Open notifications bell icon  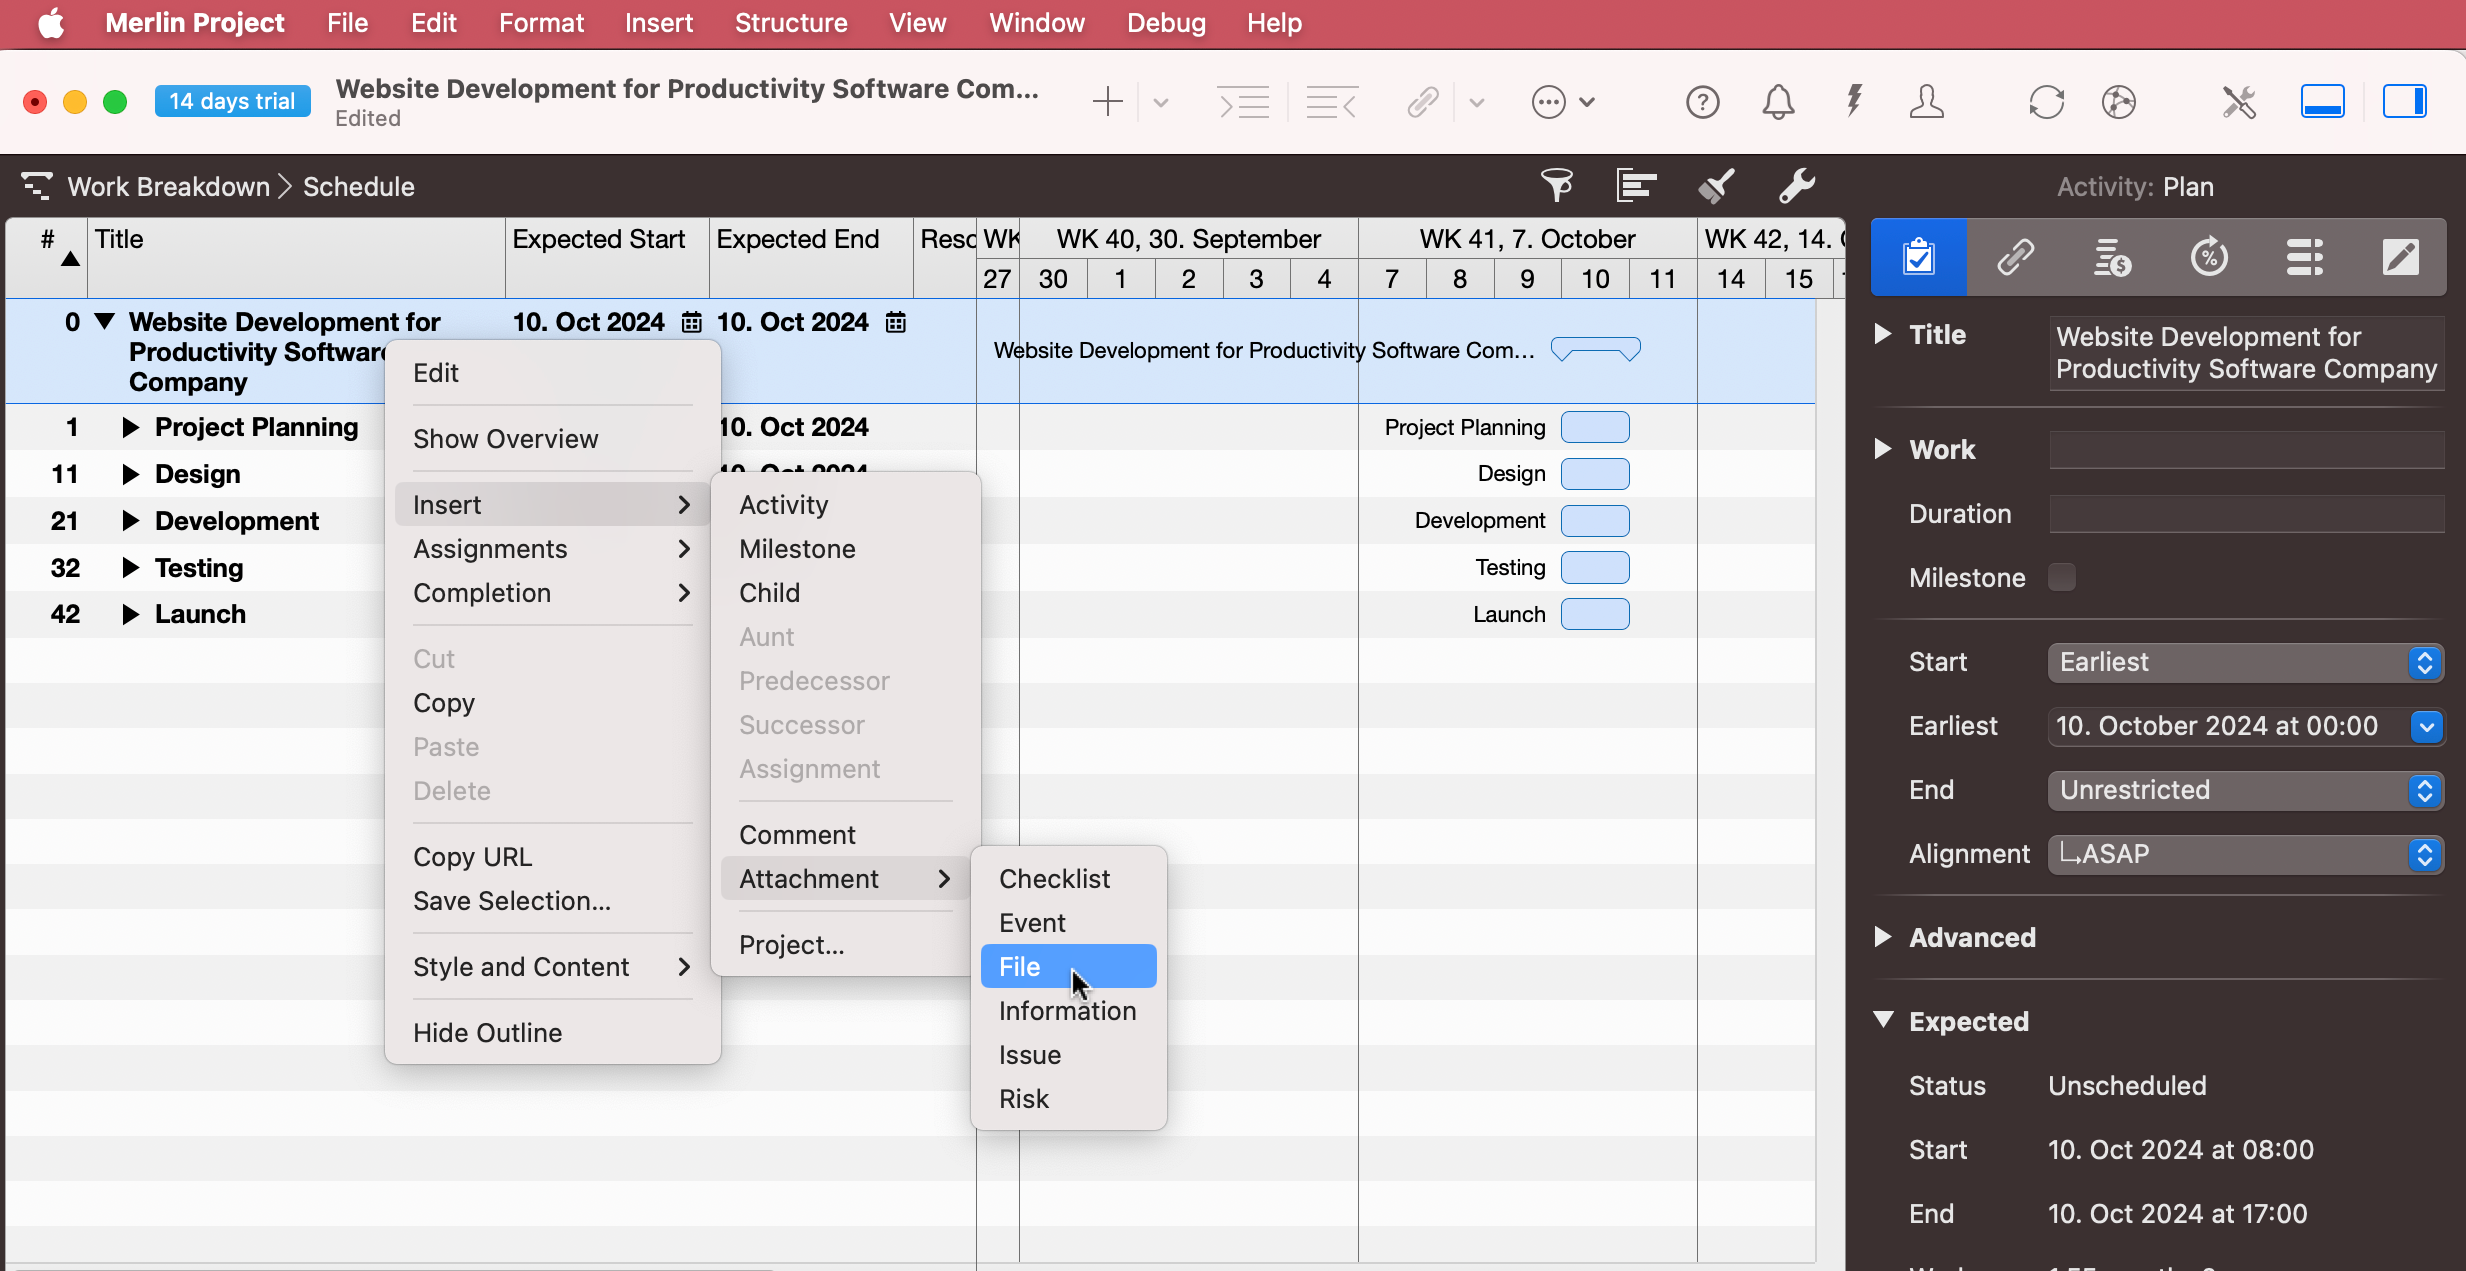tap(1778, 102)
